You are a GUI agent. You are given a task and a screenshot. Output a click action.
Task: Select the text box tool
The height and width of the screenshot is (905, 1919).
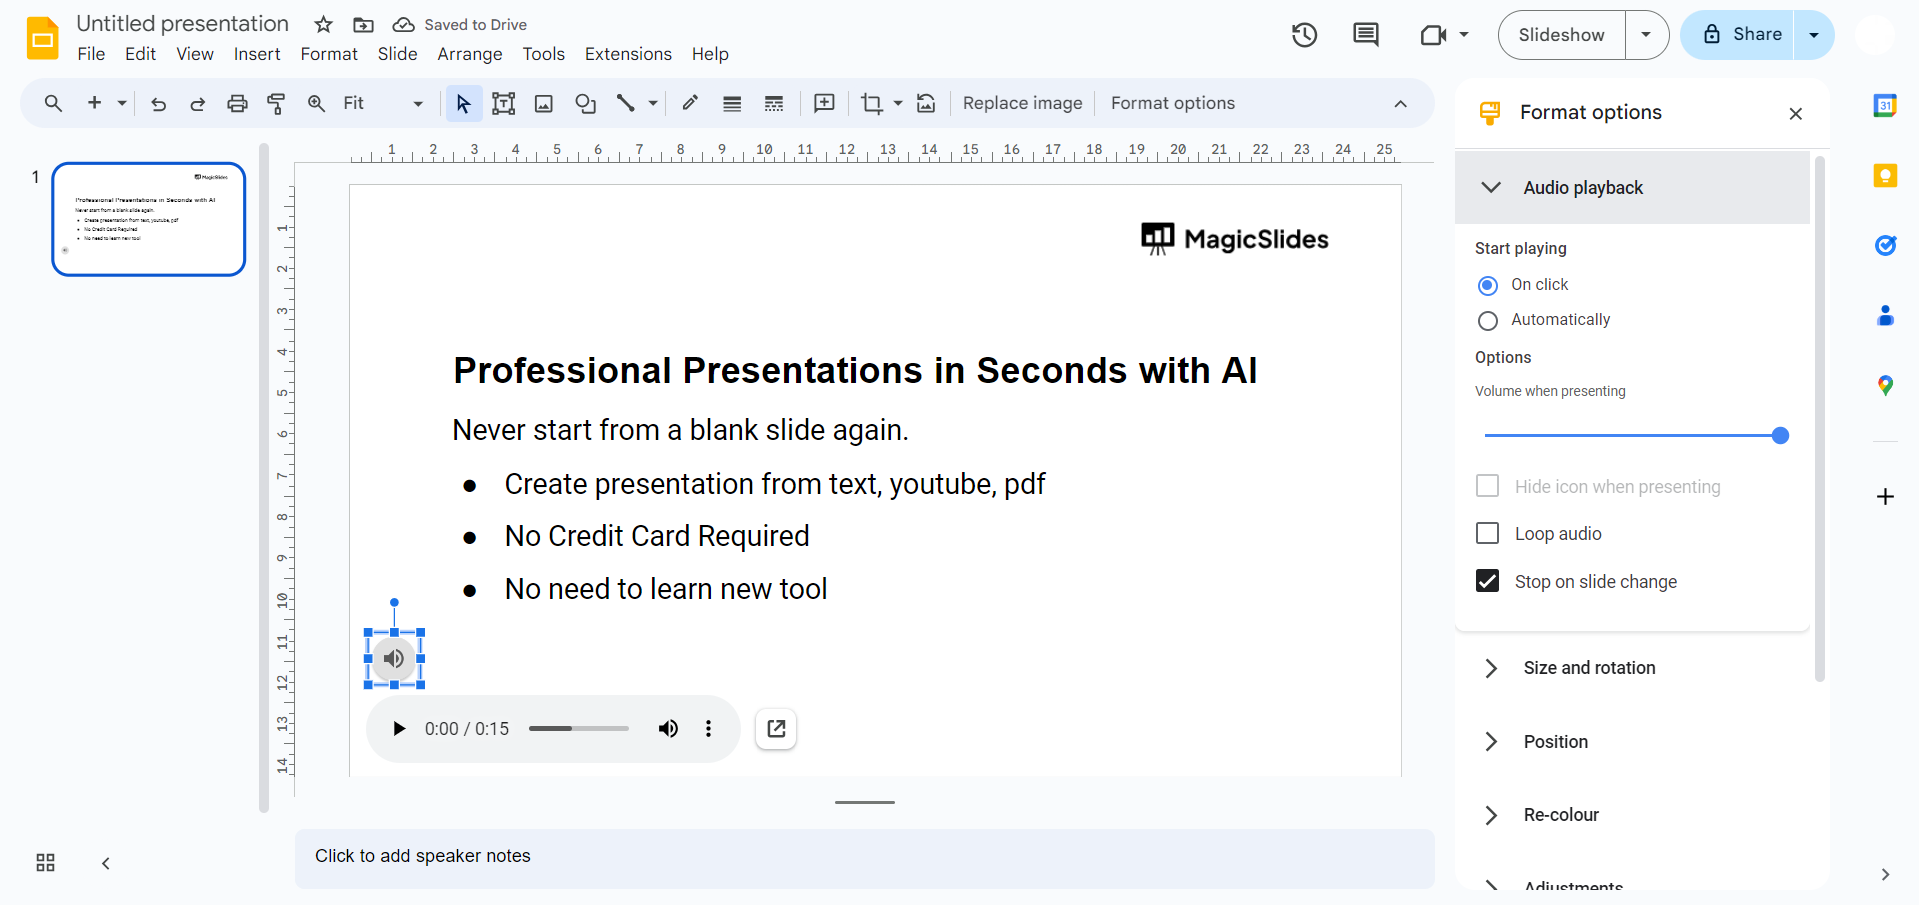tap(503, 103)
